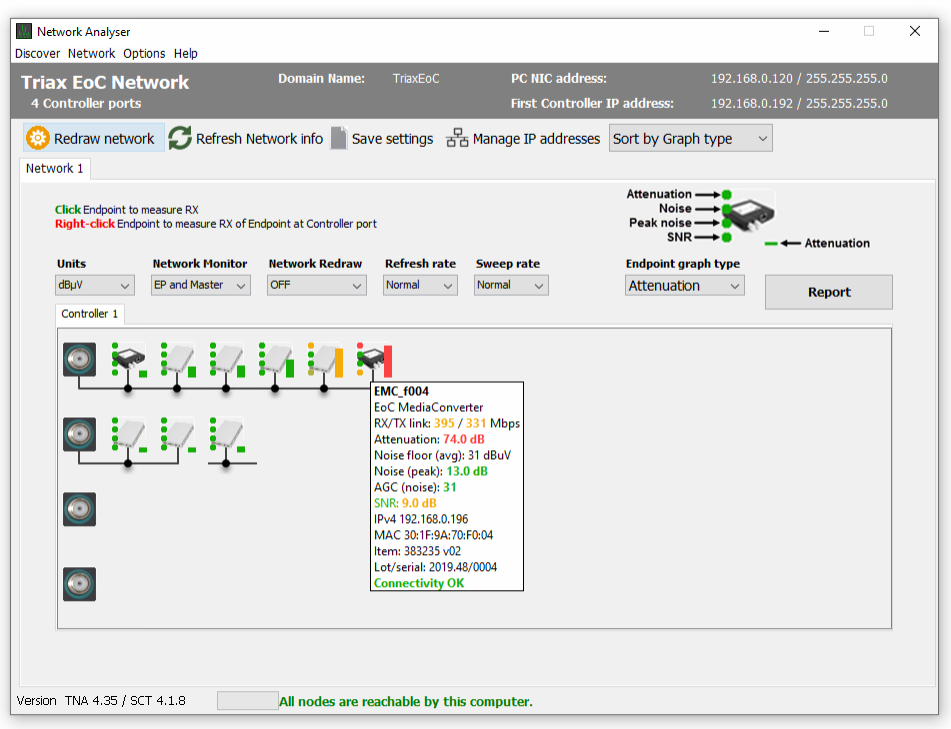Click the PC NIC address 192.168.0.120 value
The height and width of the screenshot is (729, 951).
(x=799, y=79)
